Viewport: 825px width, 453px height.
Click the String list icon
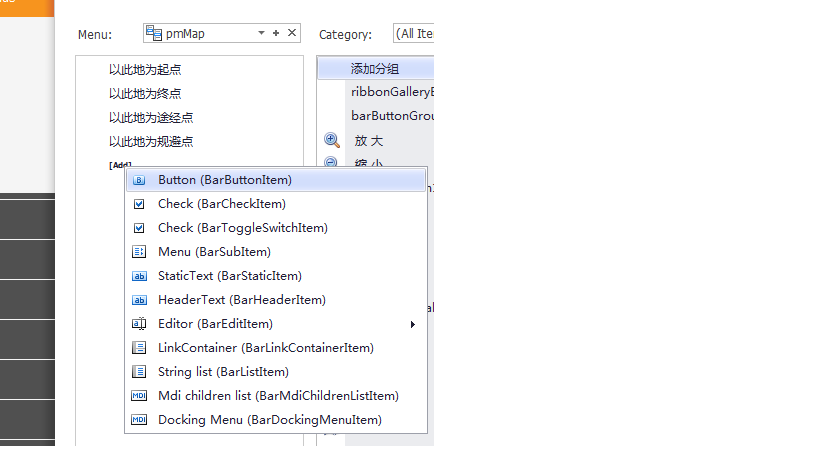[x=139, y=372]
